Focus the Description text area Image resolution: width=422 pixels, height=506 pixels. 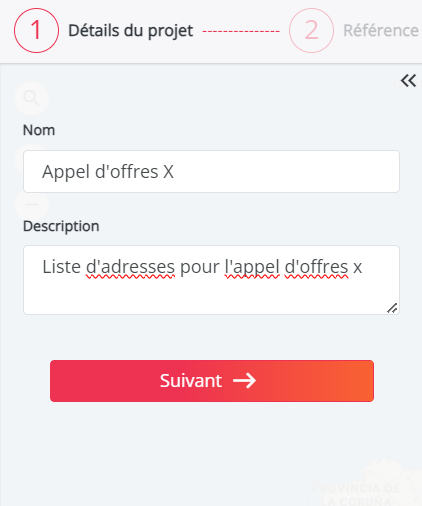tap(211, 280)
